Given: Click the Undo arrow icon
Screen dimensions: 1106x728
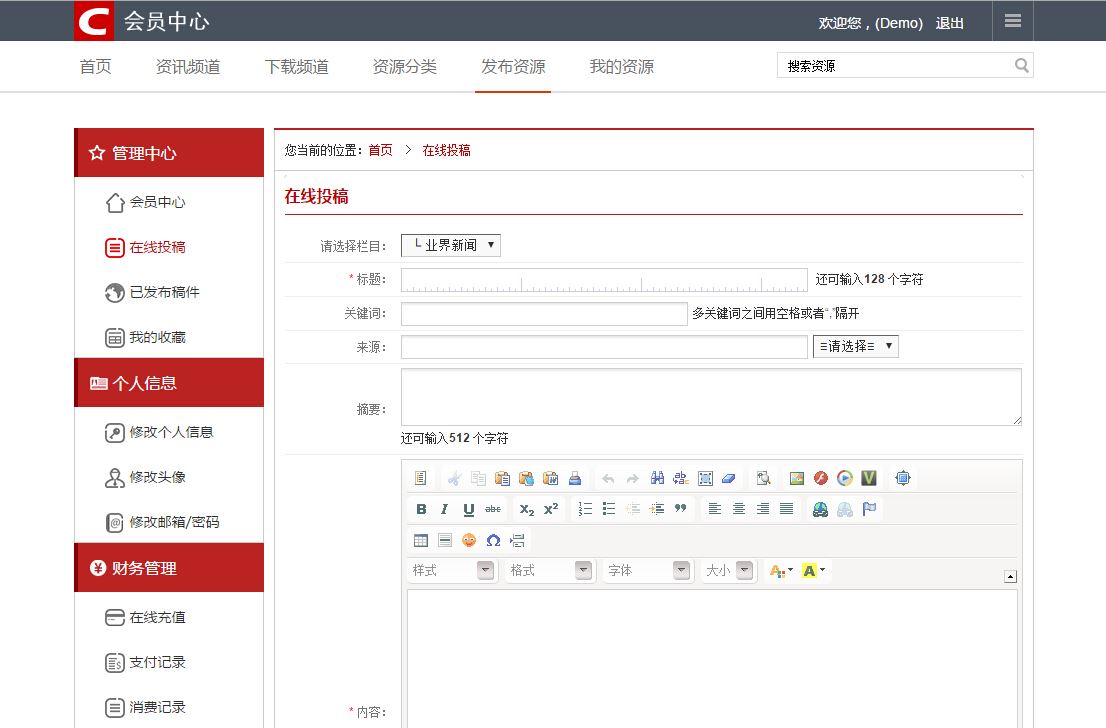Looking at the screenshot, I should click(608, 478).
